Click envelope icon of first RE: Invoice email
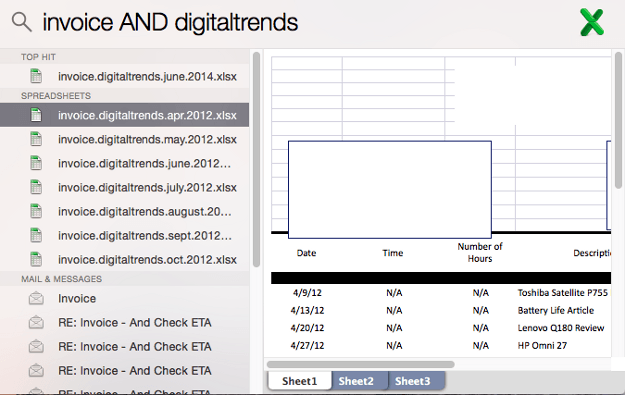Viewport: 625px width, 395px height. [x=36, y=322]
